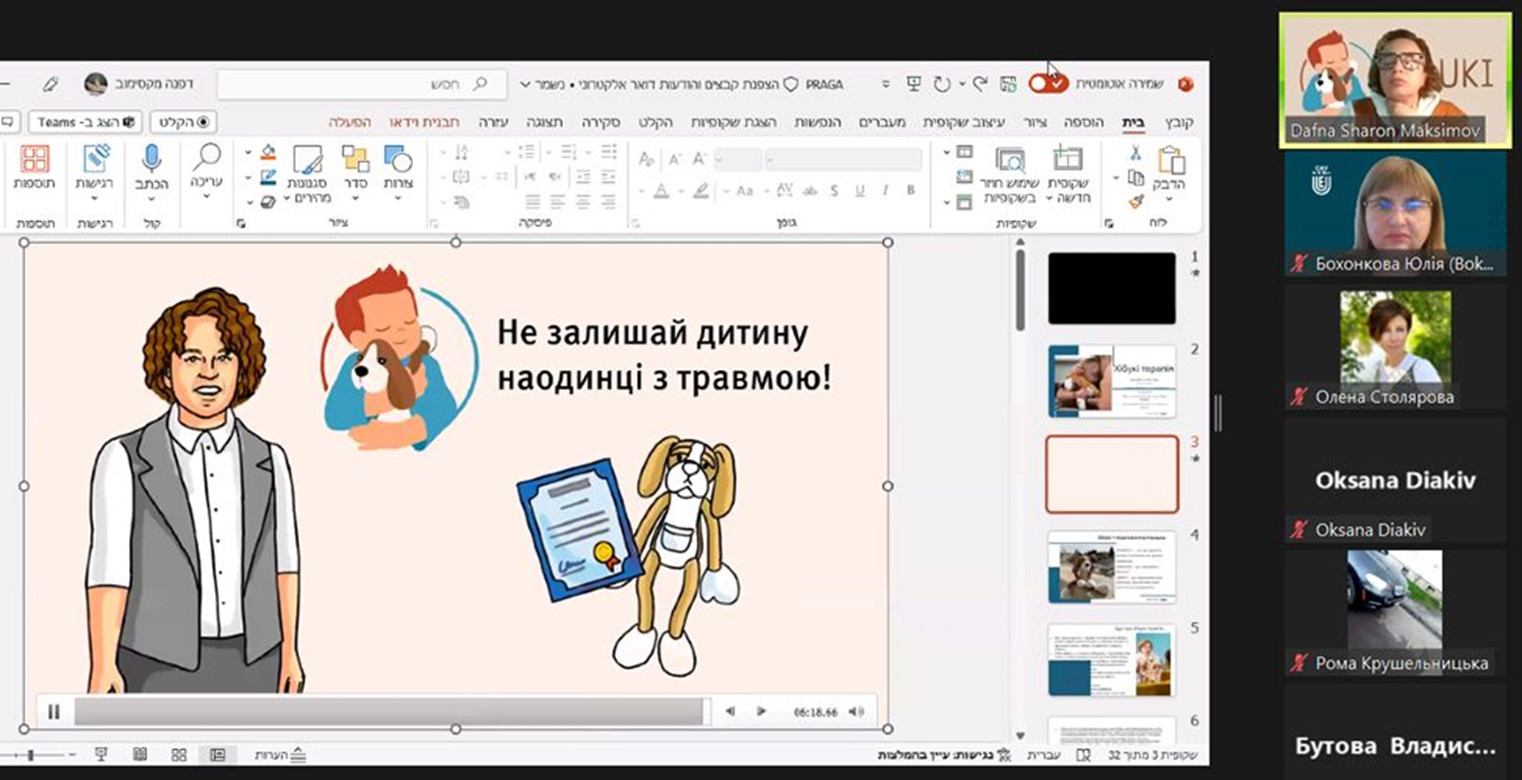This screenshot has height=780, width=1522.
Task: Switch to the Transitions (מעברים) tab
Action: (x=881, y=122)
